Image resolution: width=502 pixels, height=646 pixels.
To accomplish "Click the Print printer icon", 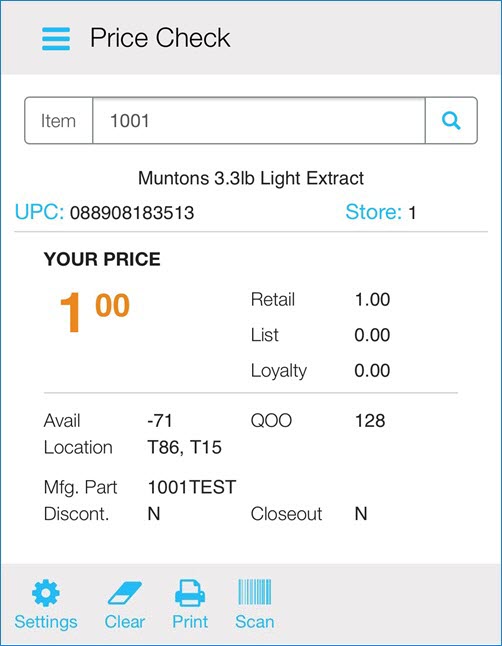I will point(190,593).
